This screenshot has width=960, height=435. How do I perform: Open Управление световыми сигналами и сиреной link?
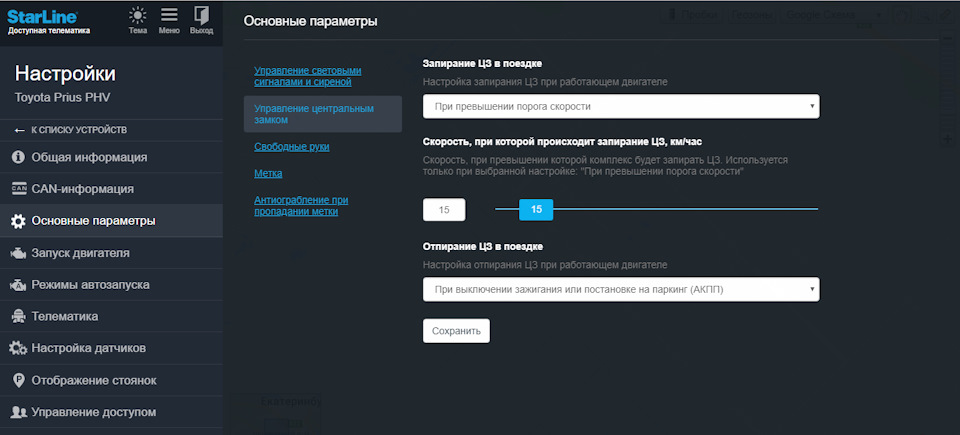click(307, 76)
